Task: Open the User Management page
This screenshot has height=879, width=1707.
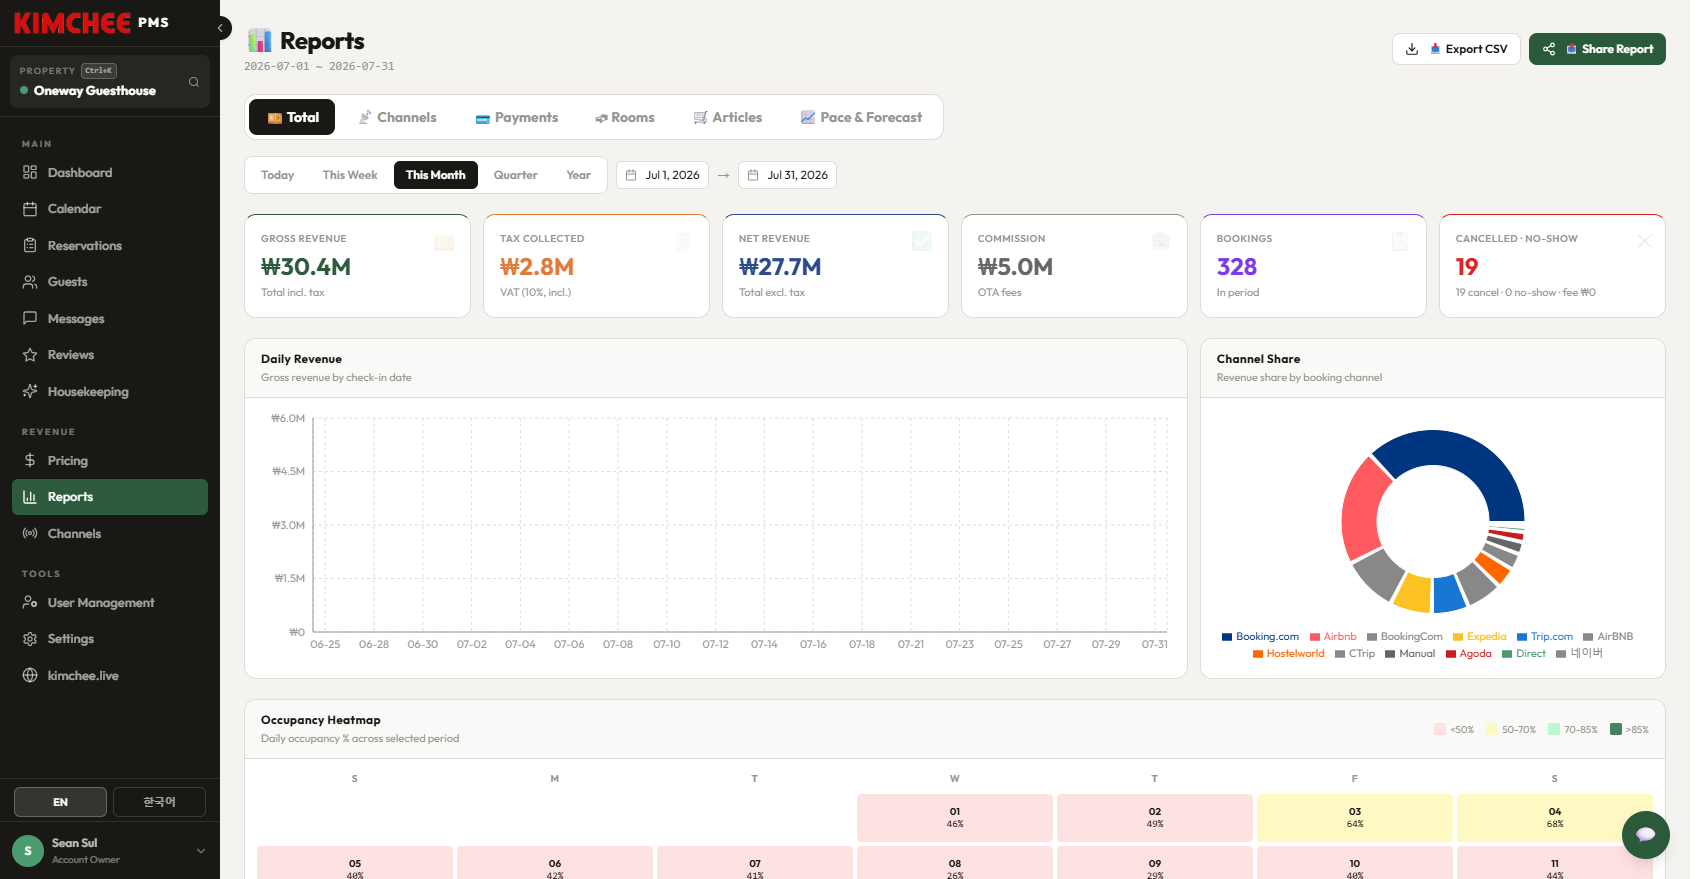Action: pos(110,602)
